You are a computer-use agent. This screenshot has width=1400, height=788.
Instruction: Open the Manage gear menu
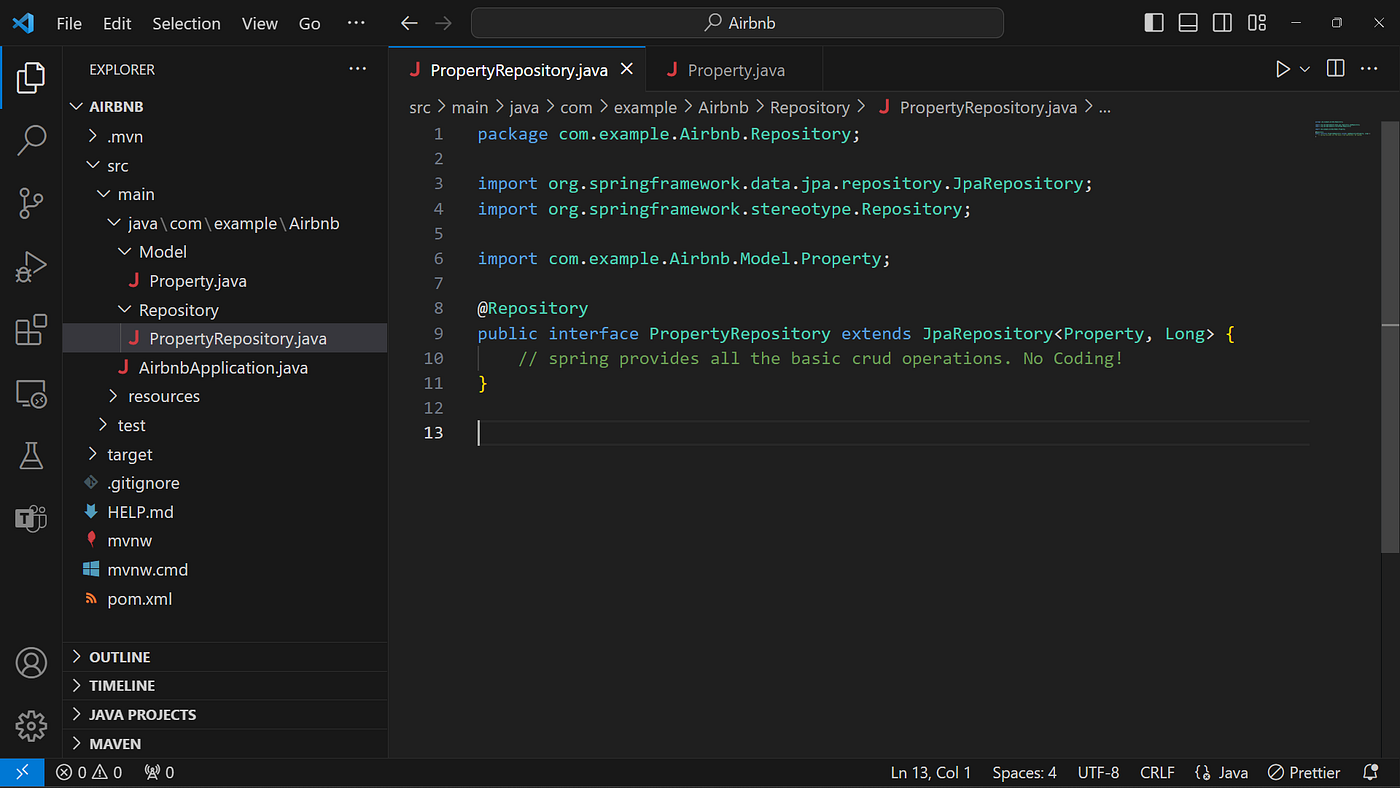[31, 726]
